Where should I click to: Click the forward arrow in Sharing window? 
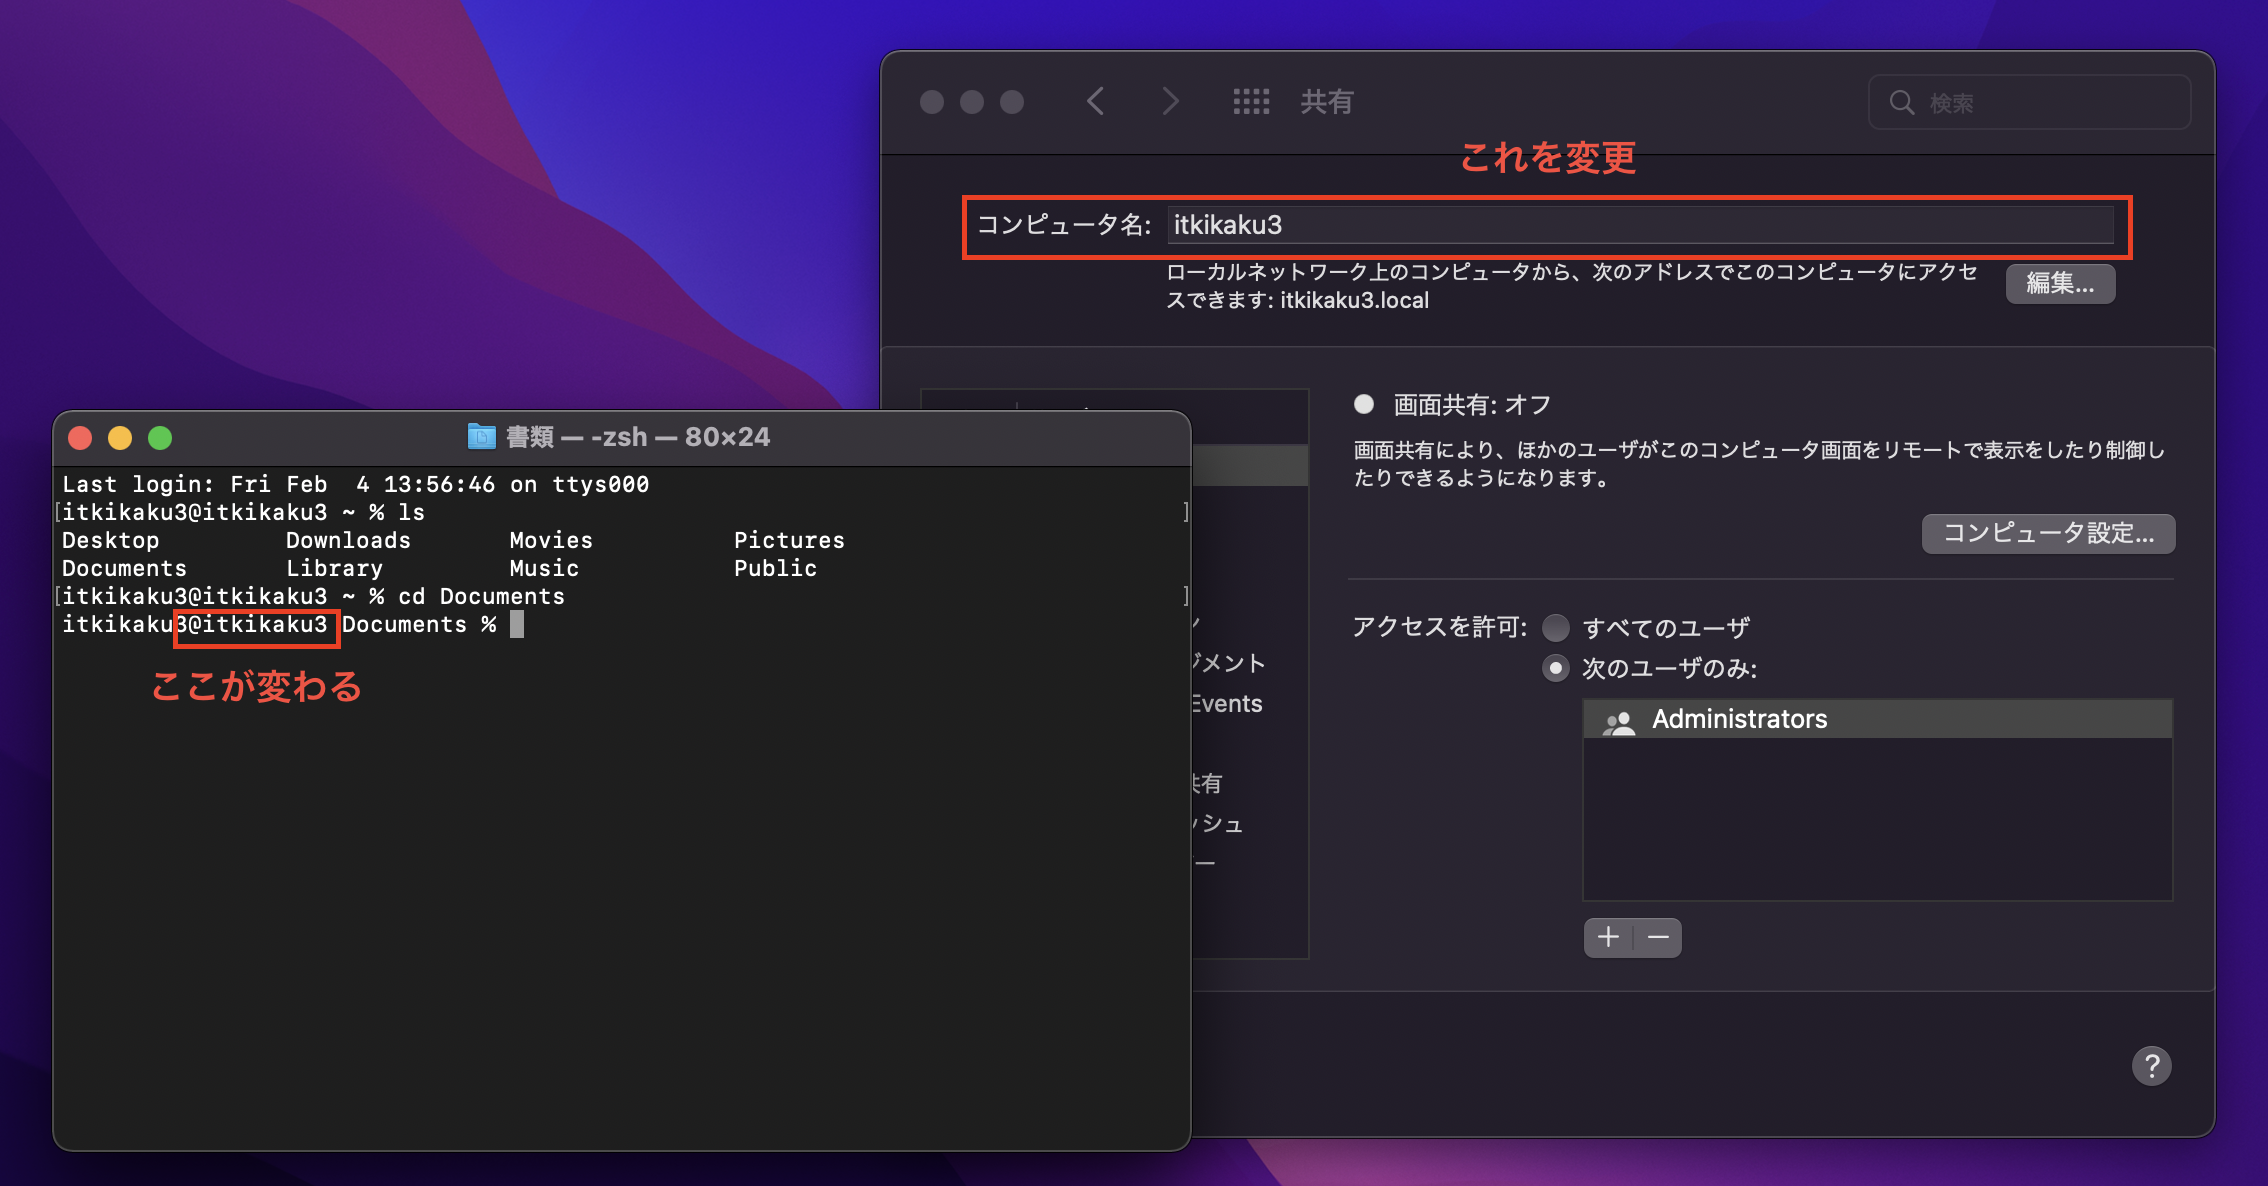[1170, 101]
